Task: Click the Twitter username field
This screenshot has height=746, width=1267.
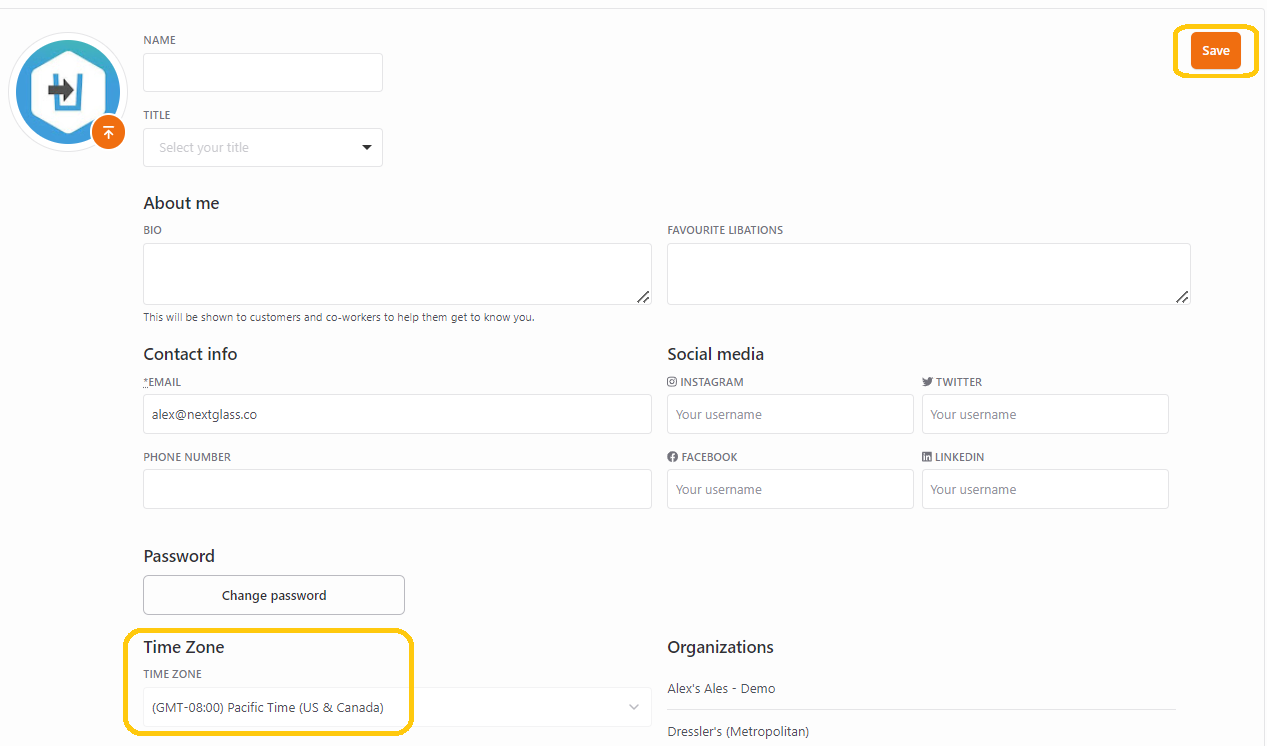Action: [x=1045, y=414]
